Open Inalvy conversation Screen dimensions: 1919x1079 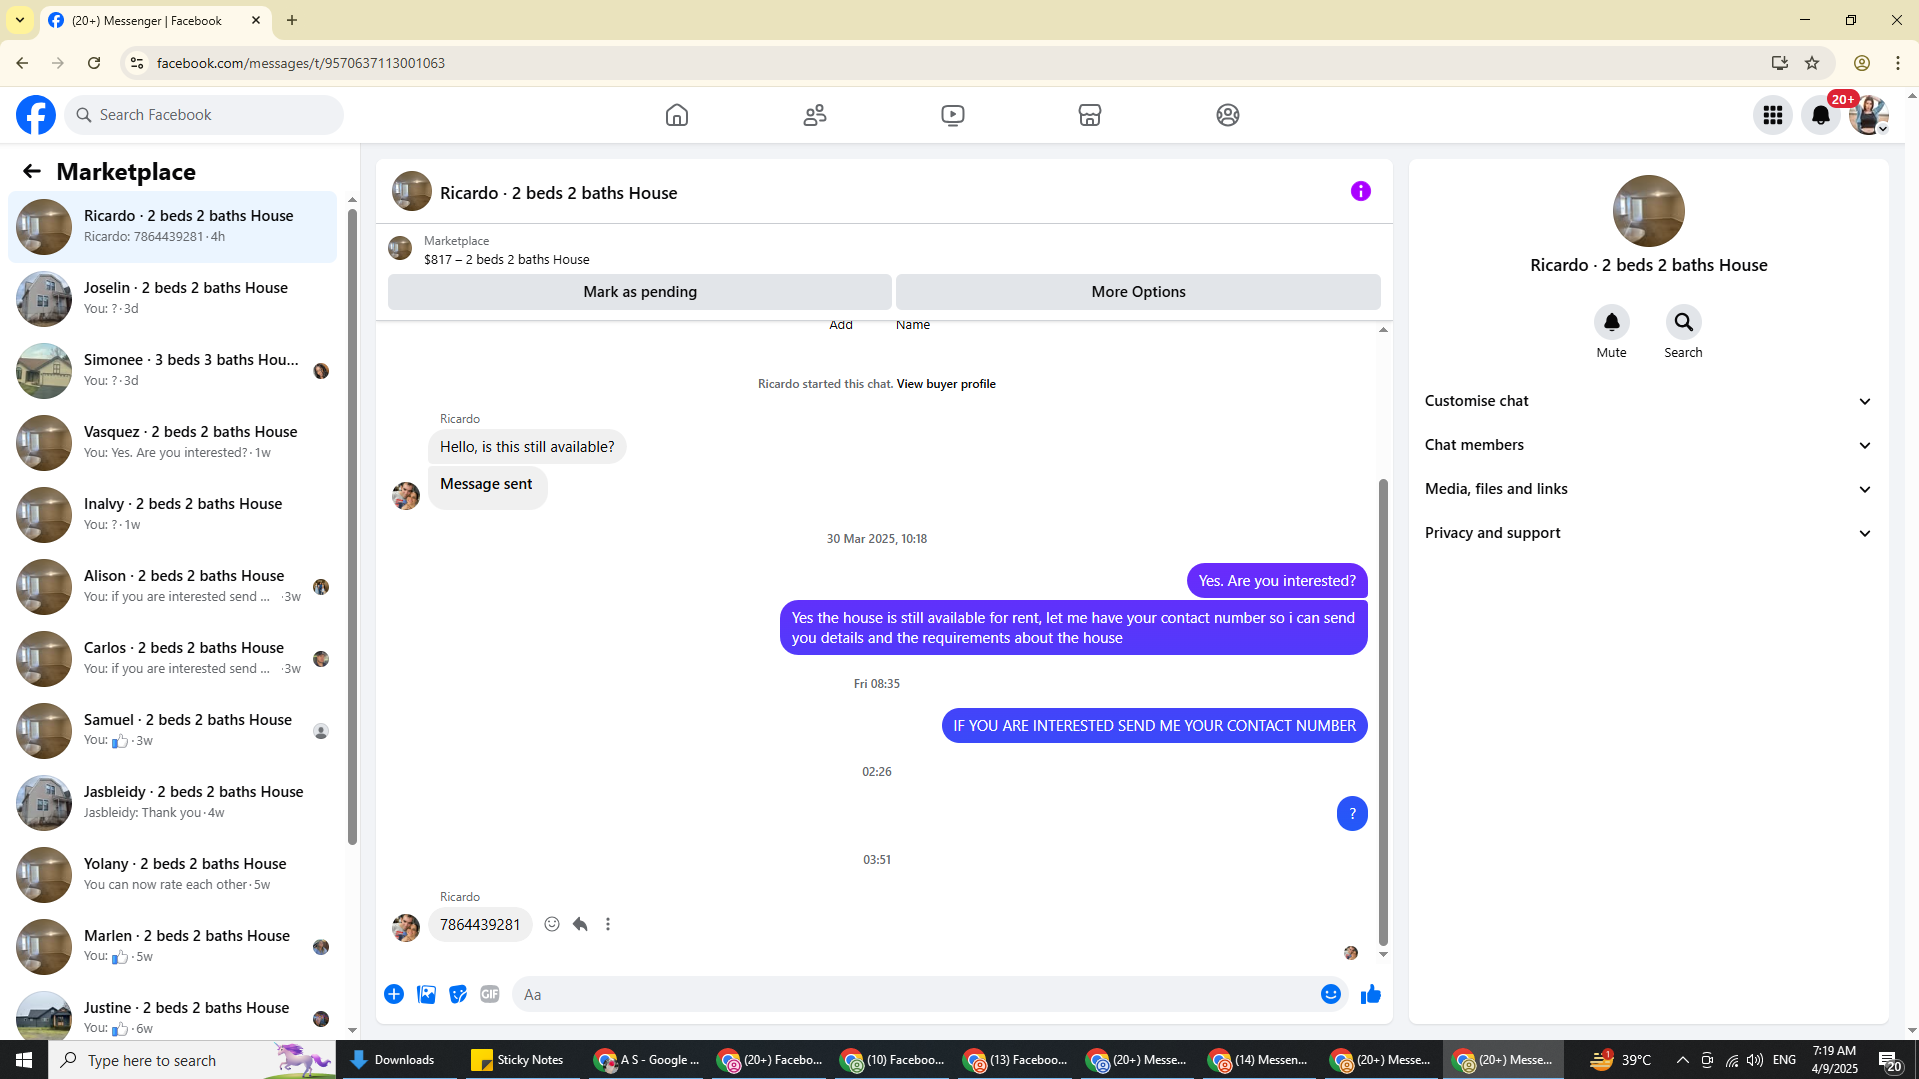pos(172,514)
